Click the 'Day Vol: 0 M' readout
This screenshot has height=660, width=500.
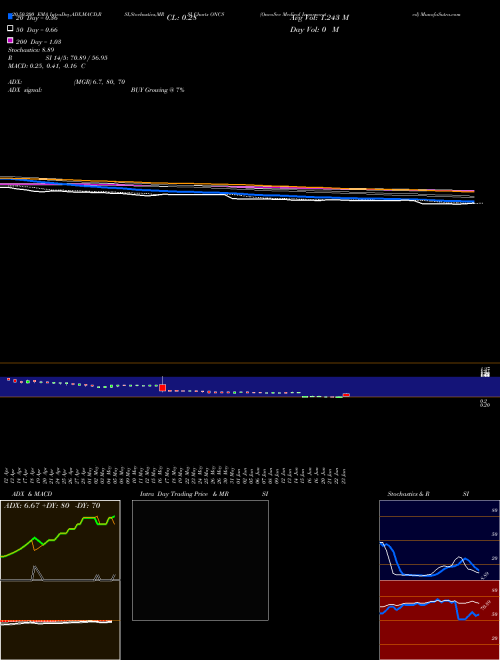(x=314, y=30)
